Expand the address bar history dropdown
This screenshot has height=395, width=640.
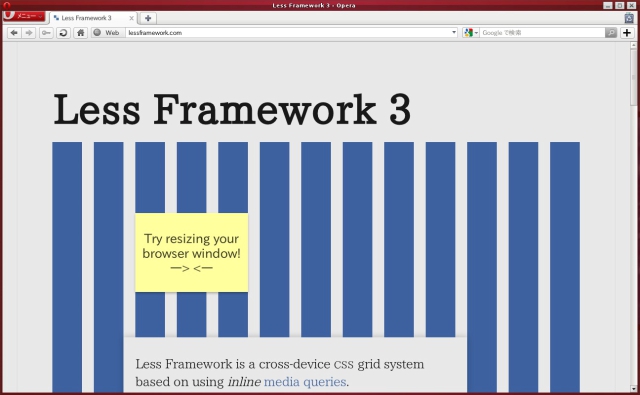pyautogui.click(x=454, y=33)
